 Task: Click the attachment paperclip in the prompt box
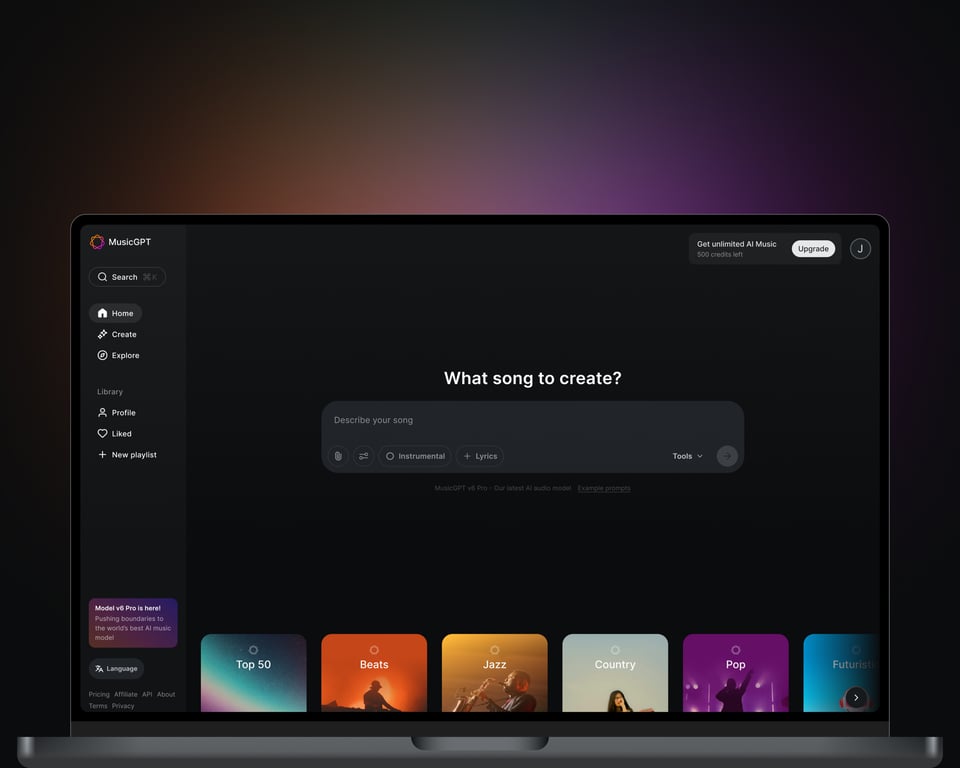(338, 455)
